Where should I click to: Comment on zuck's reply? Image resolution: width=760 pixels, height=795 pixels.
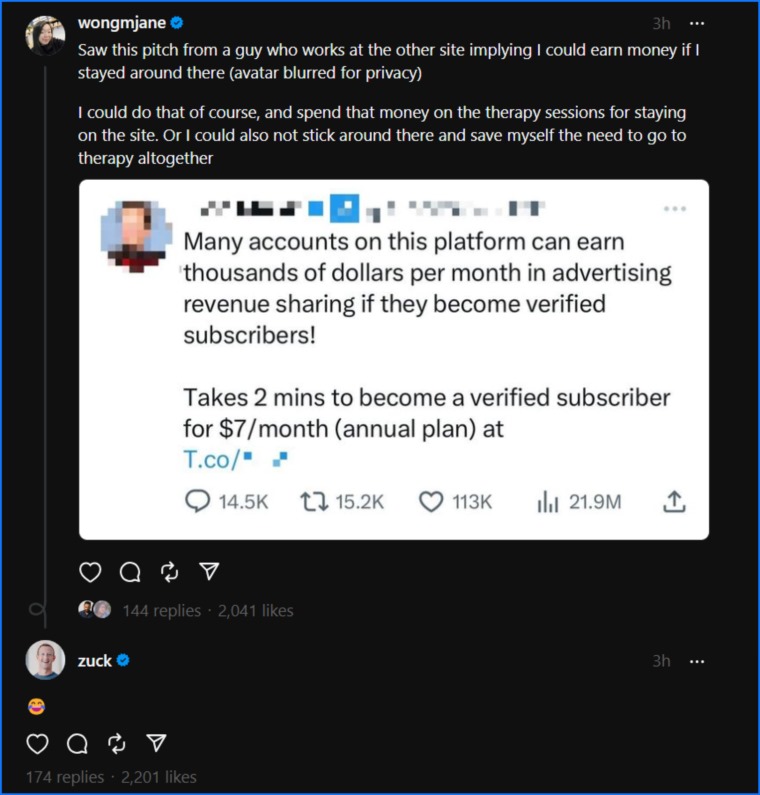pos(77,744)
